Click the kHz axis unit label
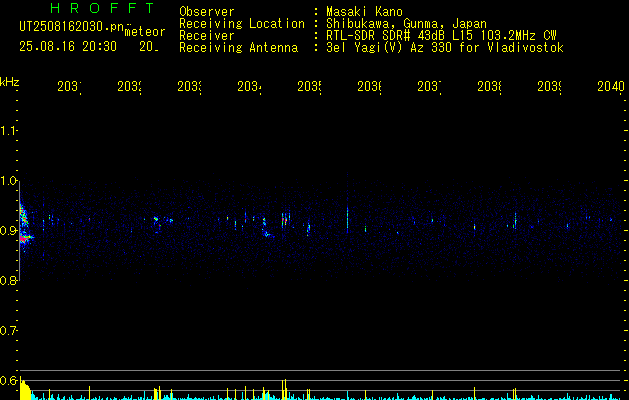629x400 pixels. pos(10,82)
